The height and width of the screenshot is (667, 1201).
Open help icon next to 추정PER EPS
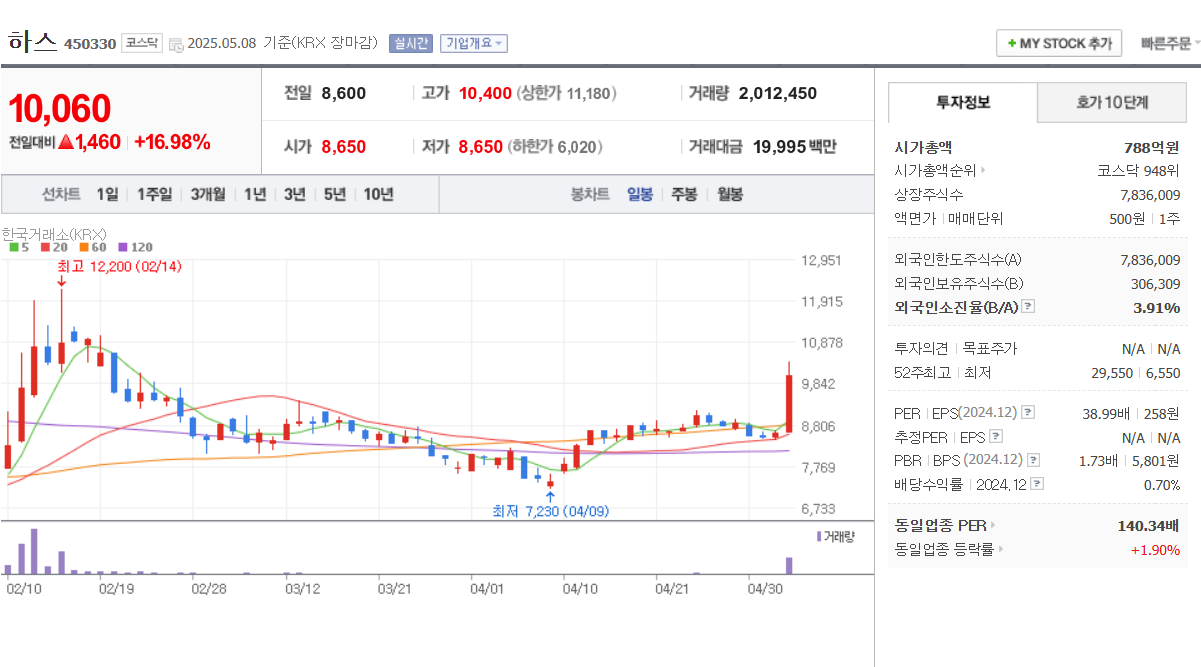point(995,437)
